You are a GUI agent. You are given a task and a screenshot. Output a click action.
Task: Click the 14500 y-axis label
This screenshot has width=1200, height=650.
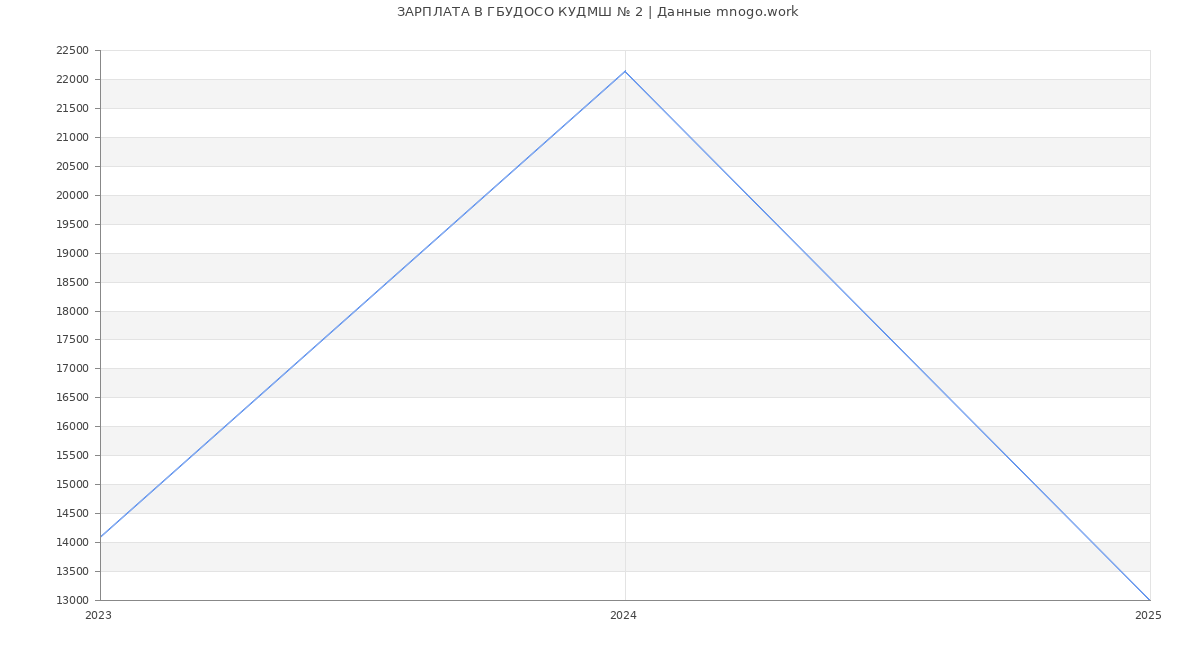click(x=72, y=514)
